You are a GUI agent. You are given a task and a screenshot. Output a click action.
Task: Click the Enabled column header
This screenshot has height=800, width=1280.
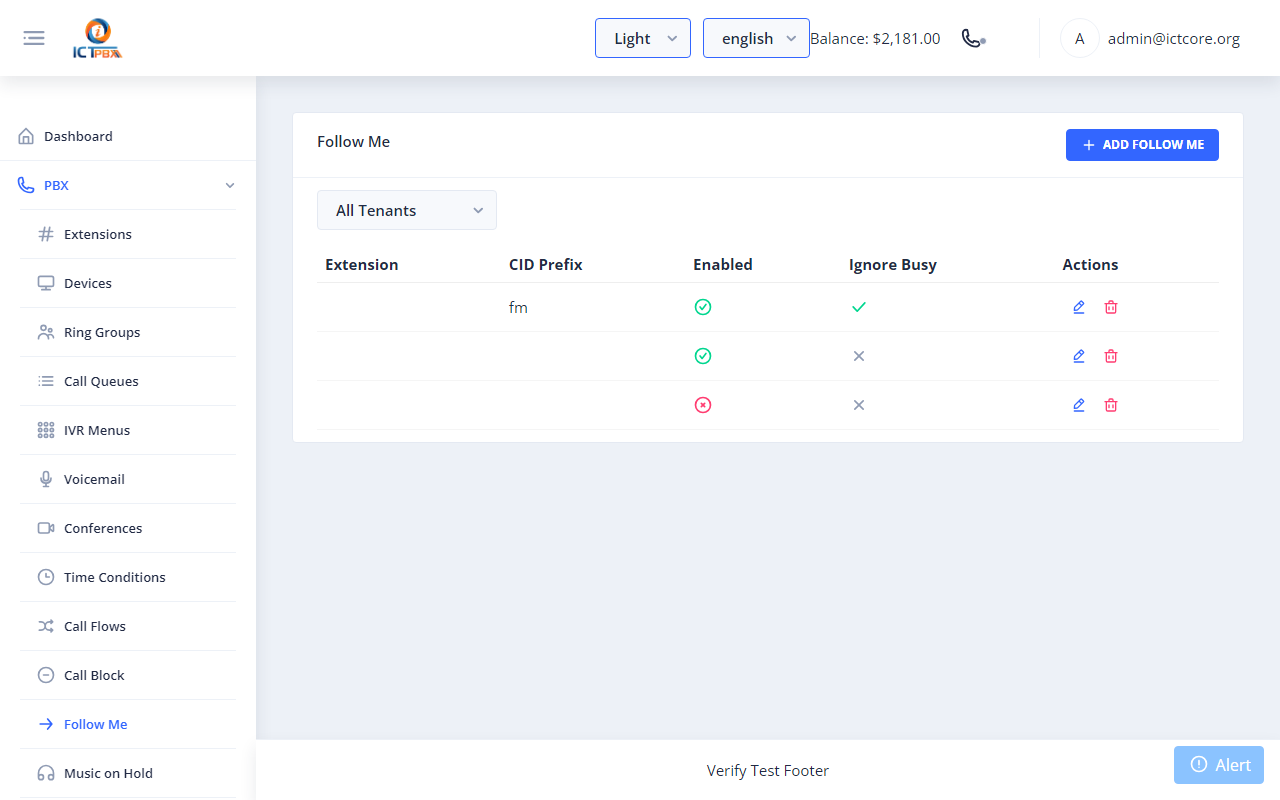(x=723, y=265)
